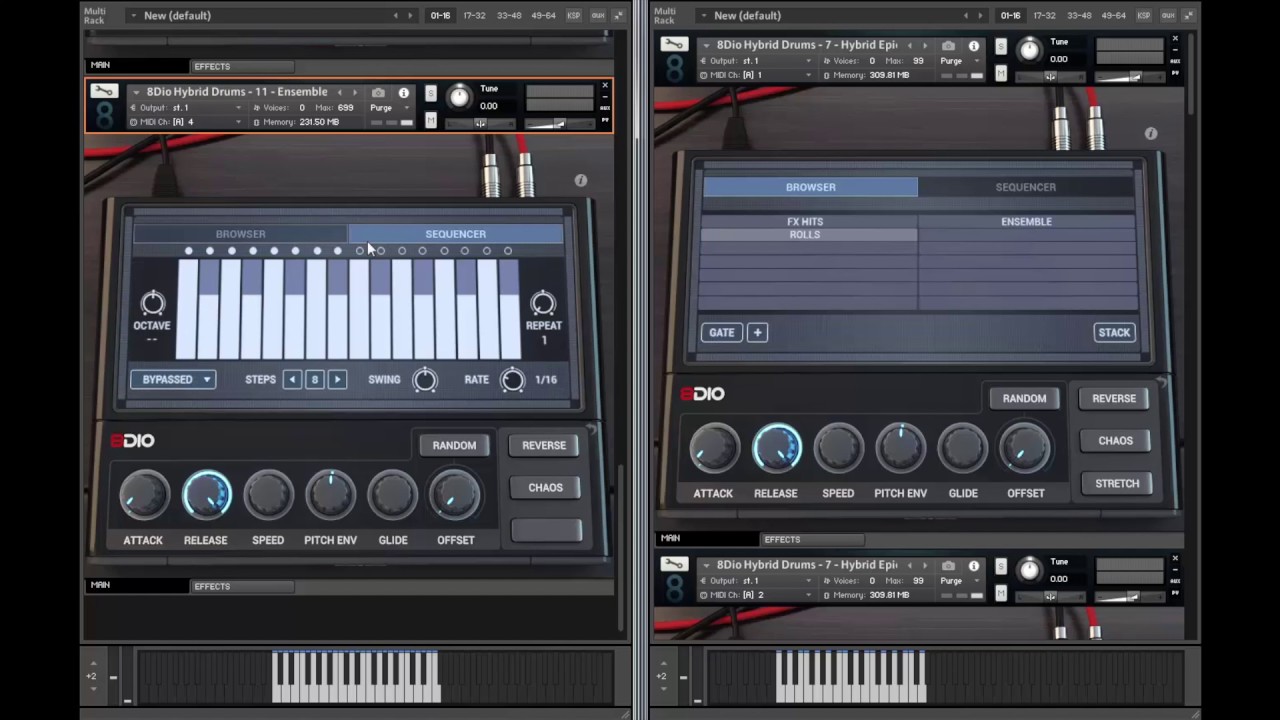Toggle last step dot in sequencer
Screen dimensions: 1280x720
point(508,251)
